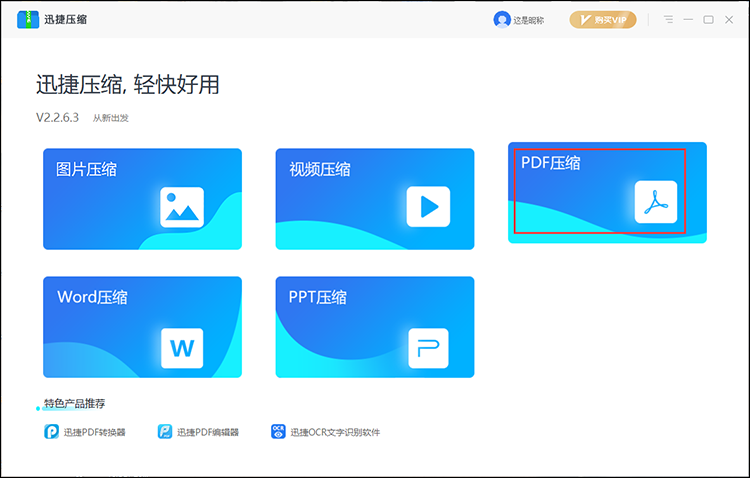Open the 视频压缩 video compression card
This screenshot has height=478, width=750.
pyautogui.click(x=375, y=199)
